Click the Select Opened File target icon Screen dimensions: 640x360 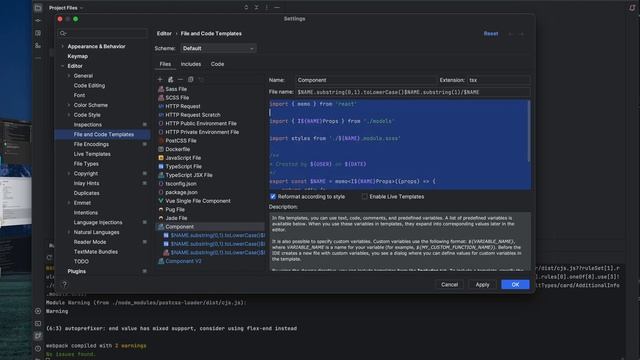point(246,7)
